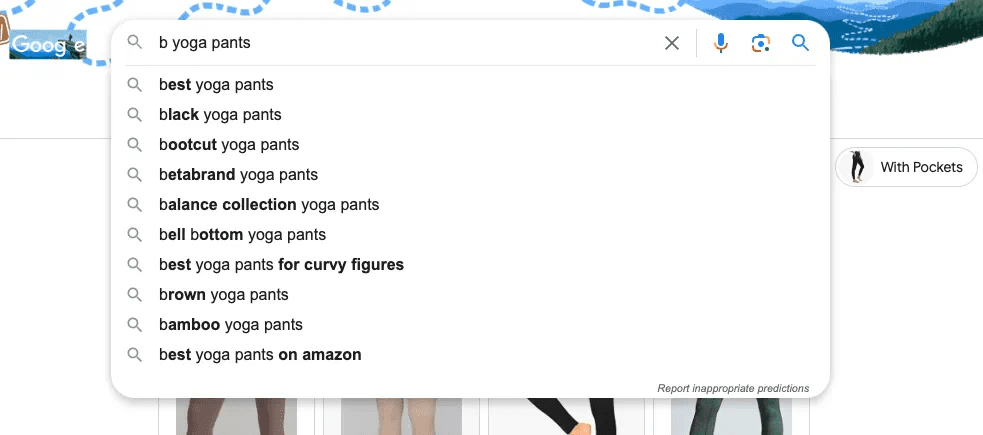Image resolution: width=983 pixels, height=435 pixels.
Task: Click the Google logo doodle
Action: [48, 45]
